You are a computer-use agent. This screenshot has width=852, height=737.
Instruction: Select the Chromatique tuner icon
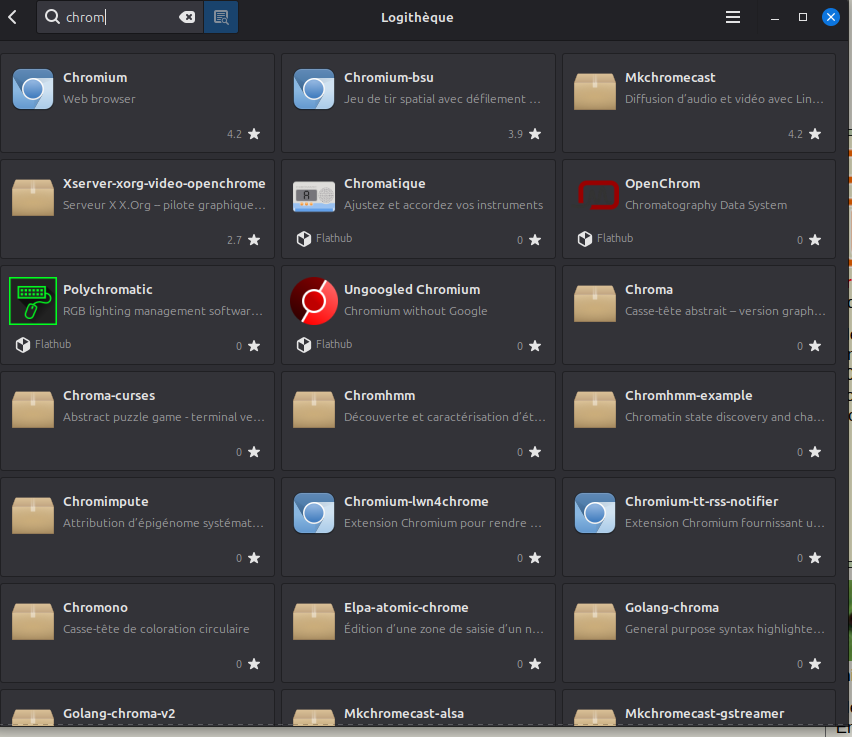[x=314, y=195]
